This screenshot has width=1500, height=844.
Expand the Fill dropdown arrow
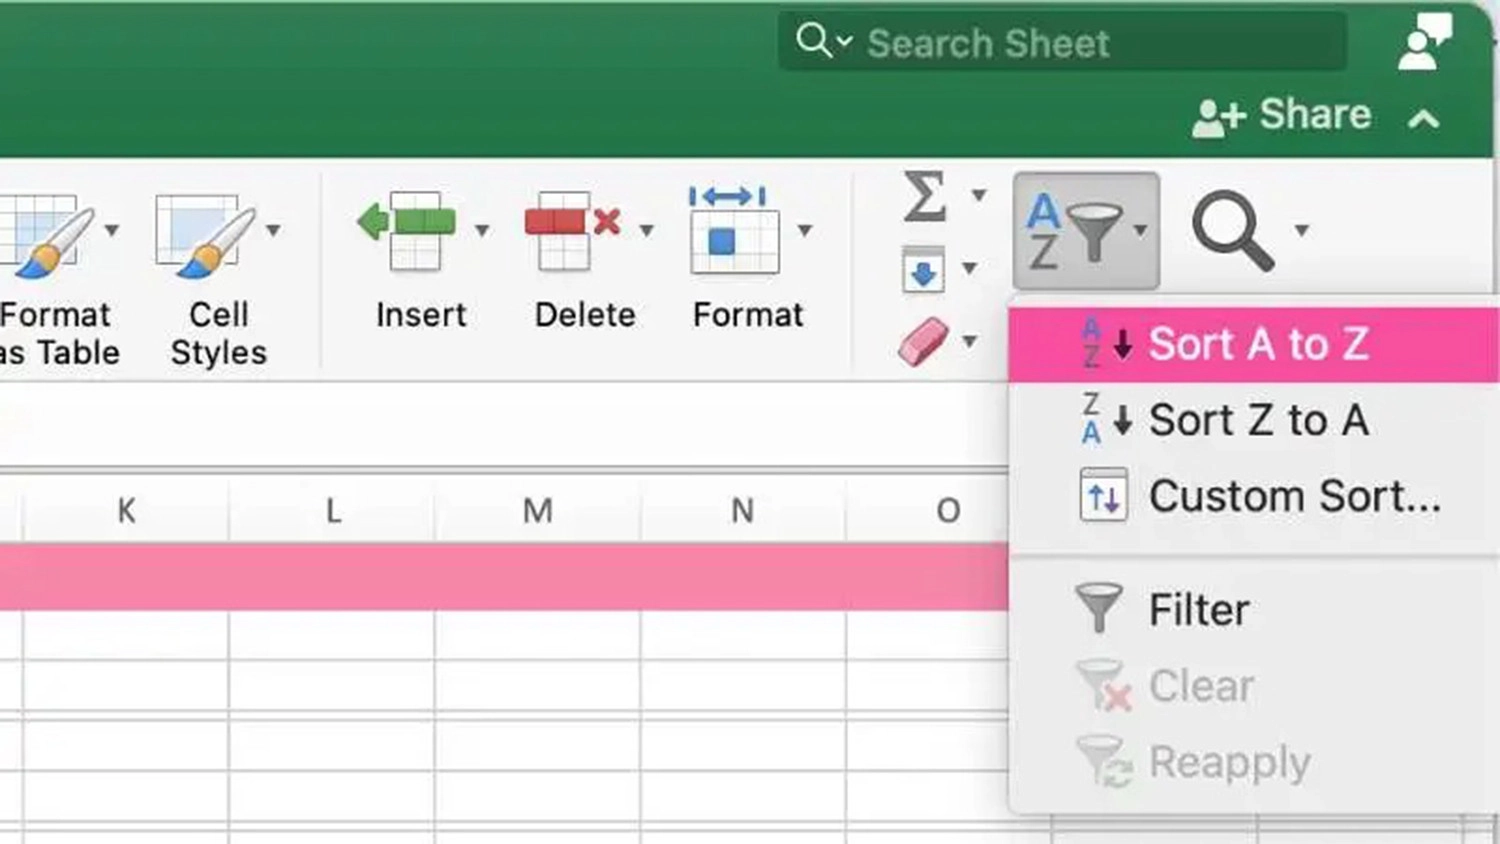[969, 268]
